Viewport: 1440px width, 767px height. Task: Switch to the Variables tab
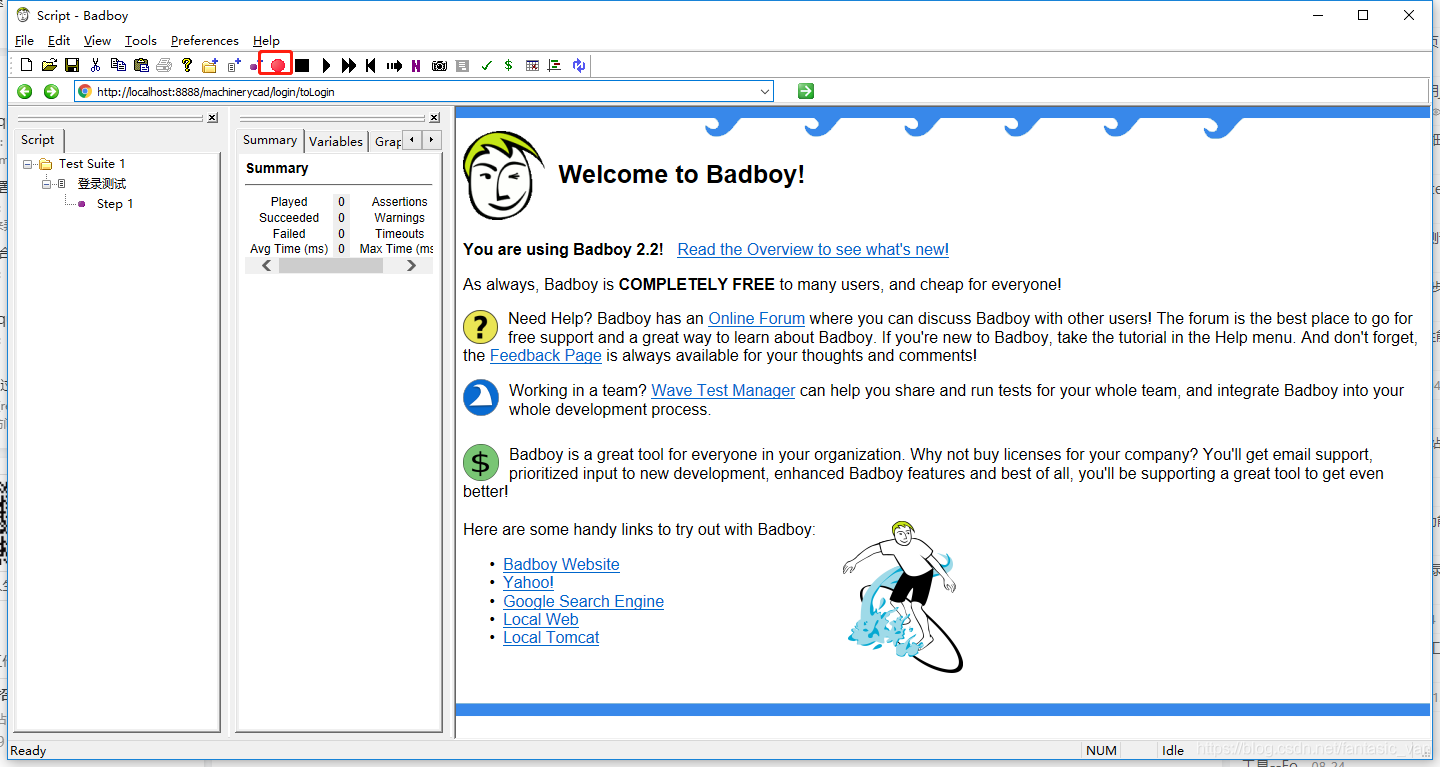point(336,141)
